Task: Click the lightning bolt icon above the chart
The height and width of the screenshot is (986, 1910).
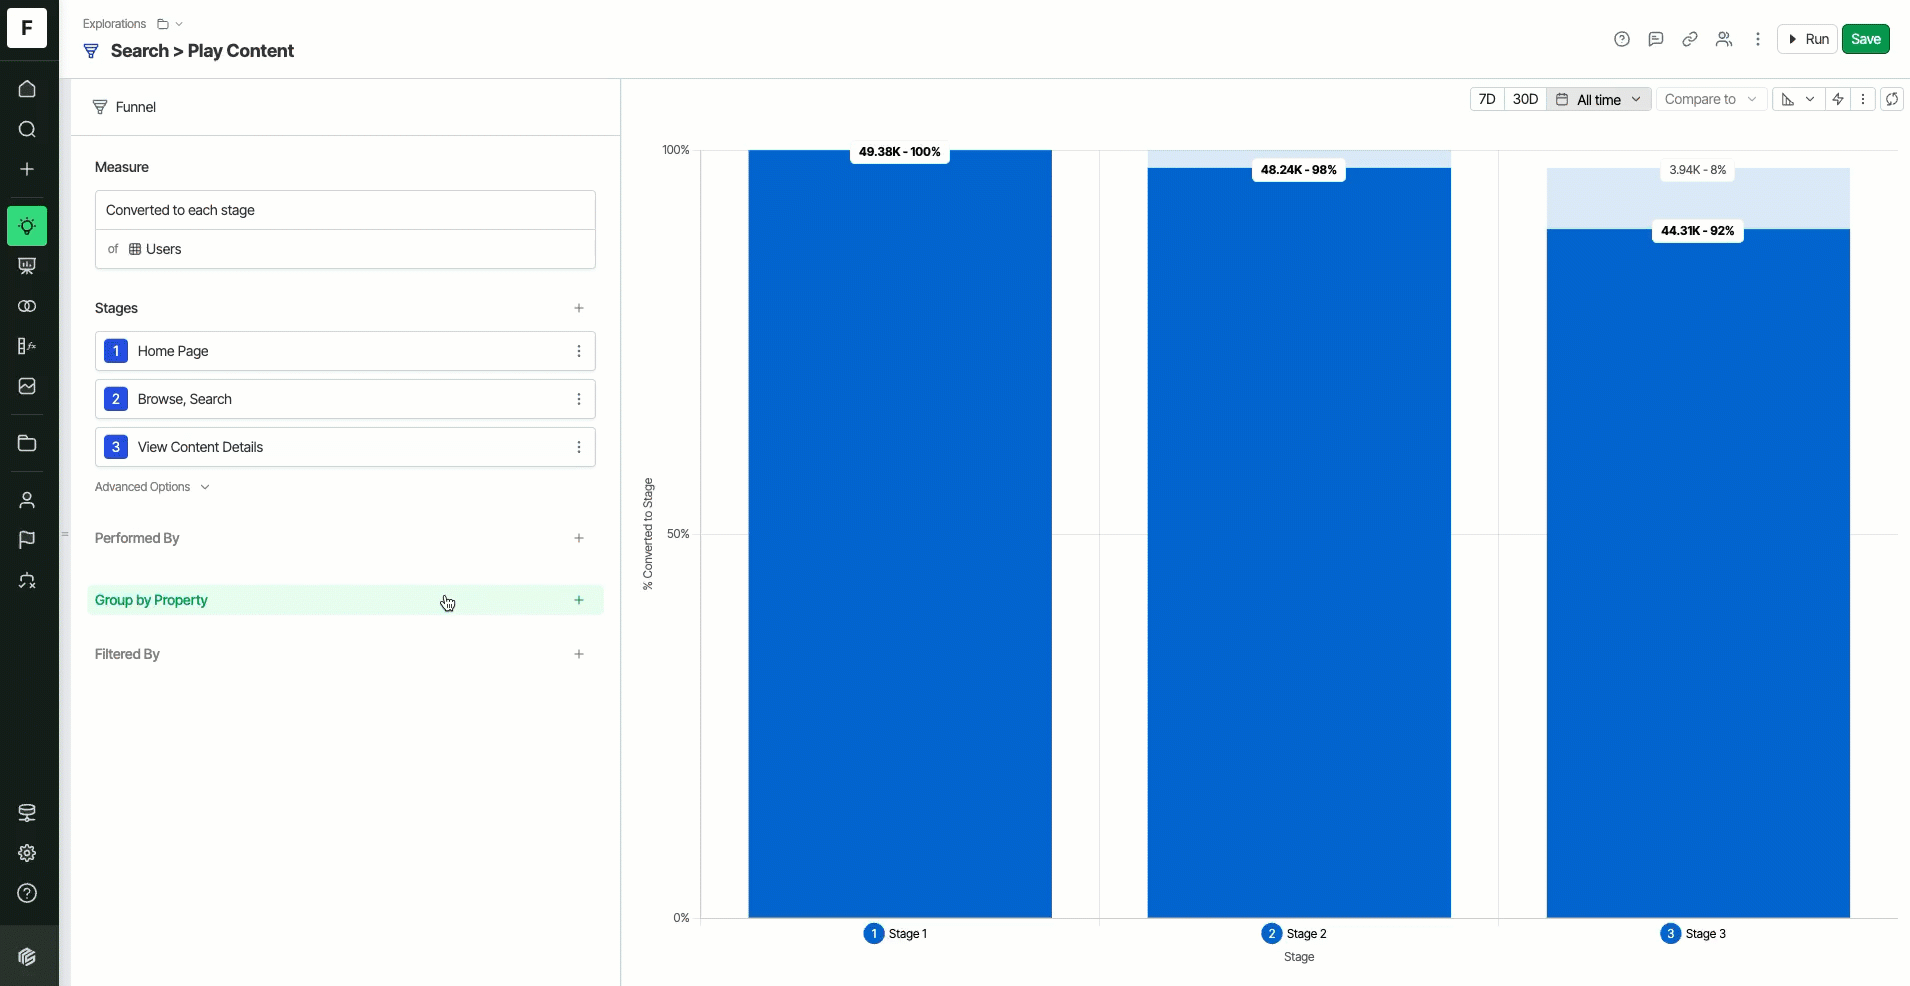Action: coord(1838,99)
